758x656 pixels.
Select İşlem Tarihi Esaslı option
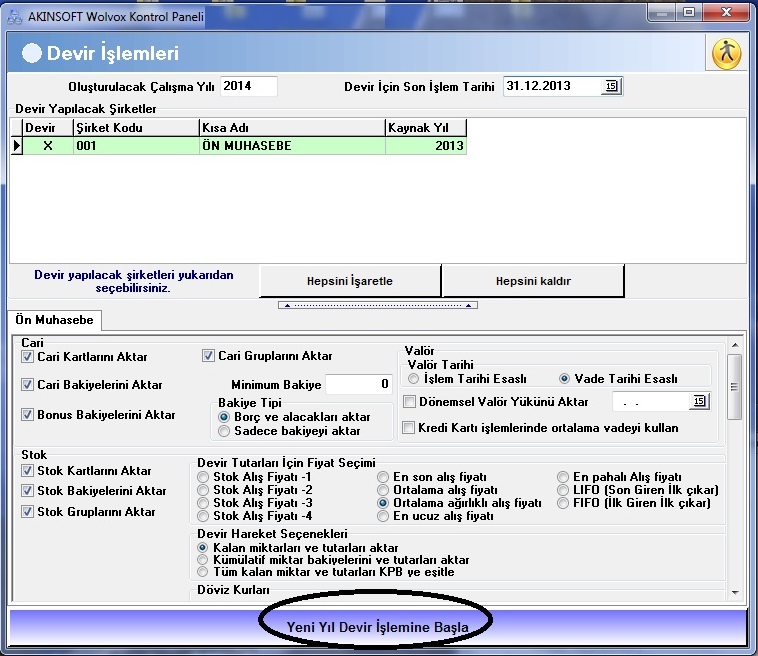point(413,379)
